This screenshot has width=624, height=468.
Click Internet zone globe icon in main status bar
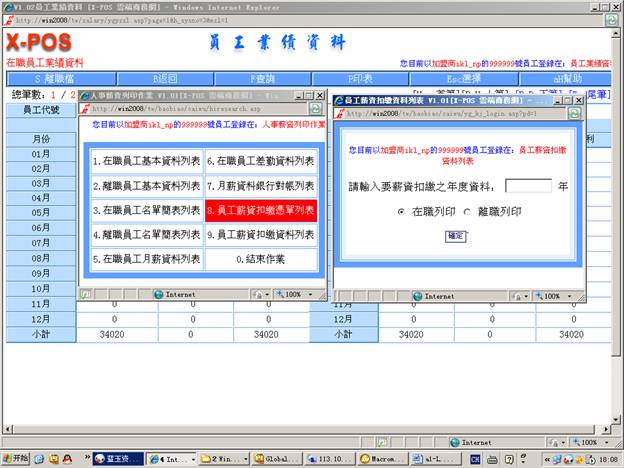click(455, 442)
